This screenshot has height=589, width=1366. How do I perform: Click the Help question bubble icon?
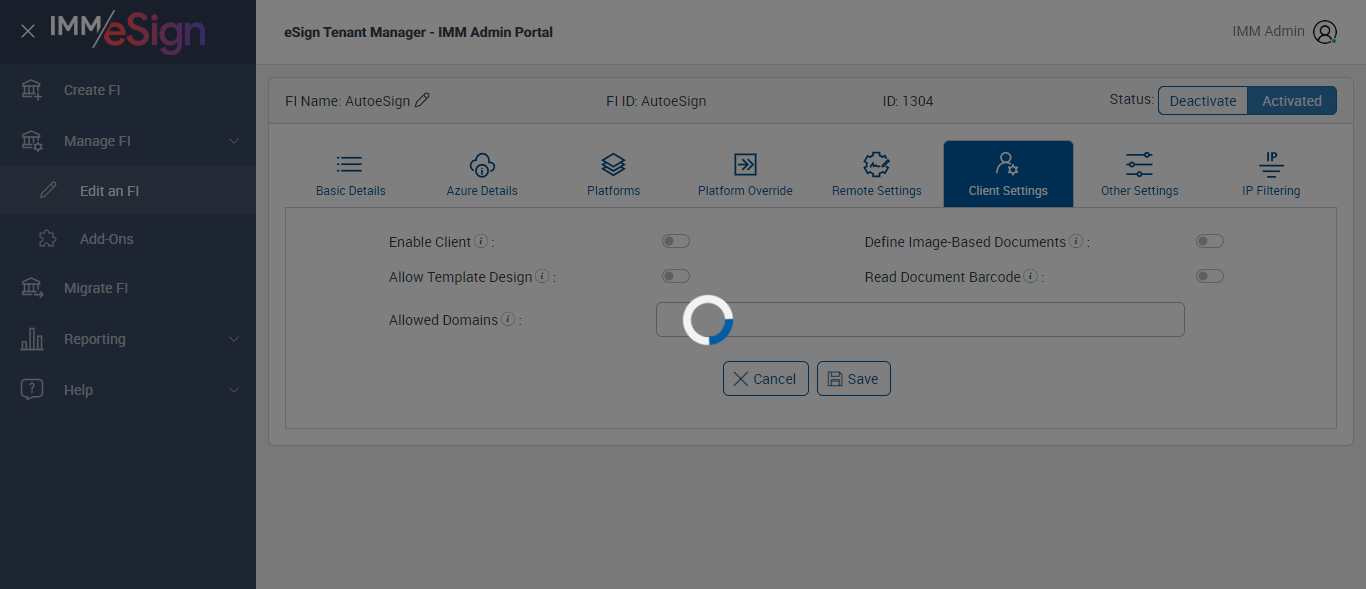[32, 390]
